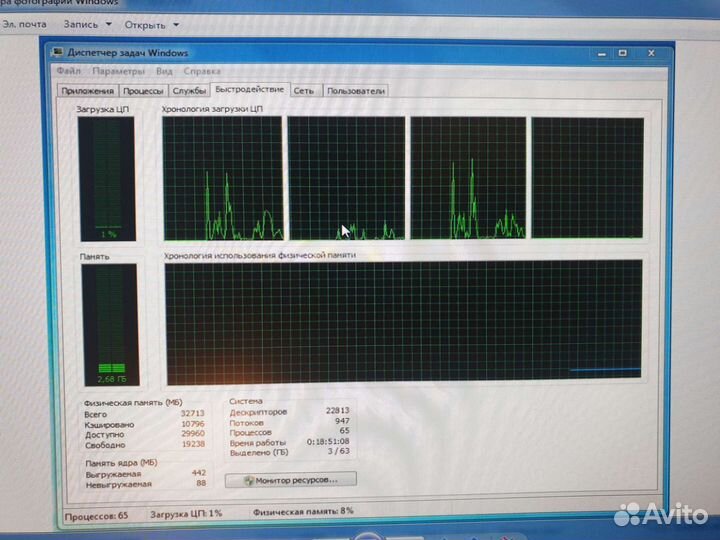This screenshot has height=540, width=720.
Task: Close the Диспетчер задач Windows window
Action: 651,53
